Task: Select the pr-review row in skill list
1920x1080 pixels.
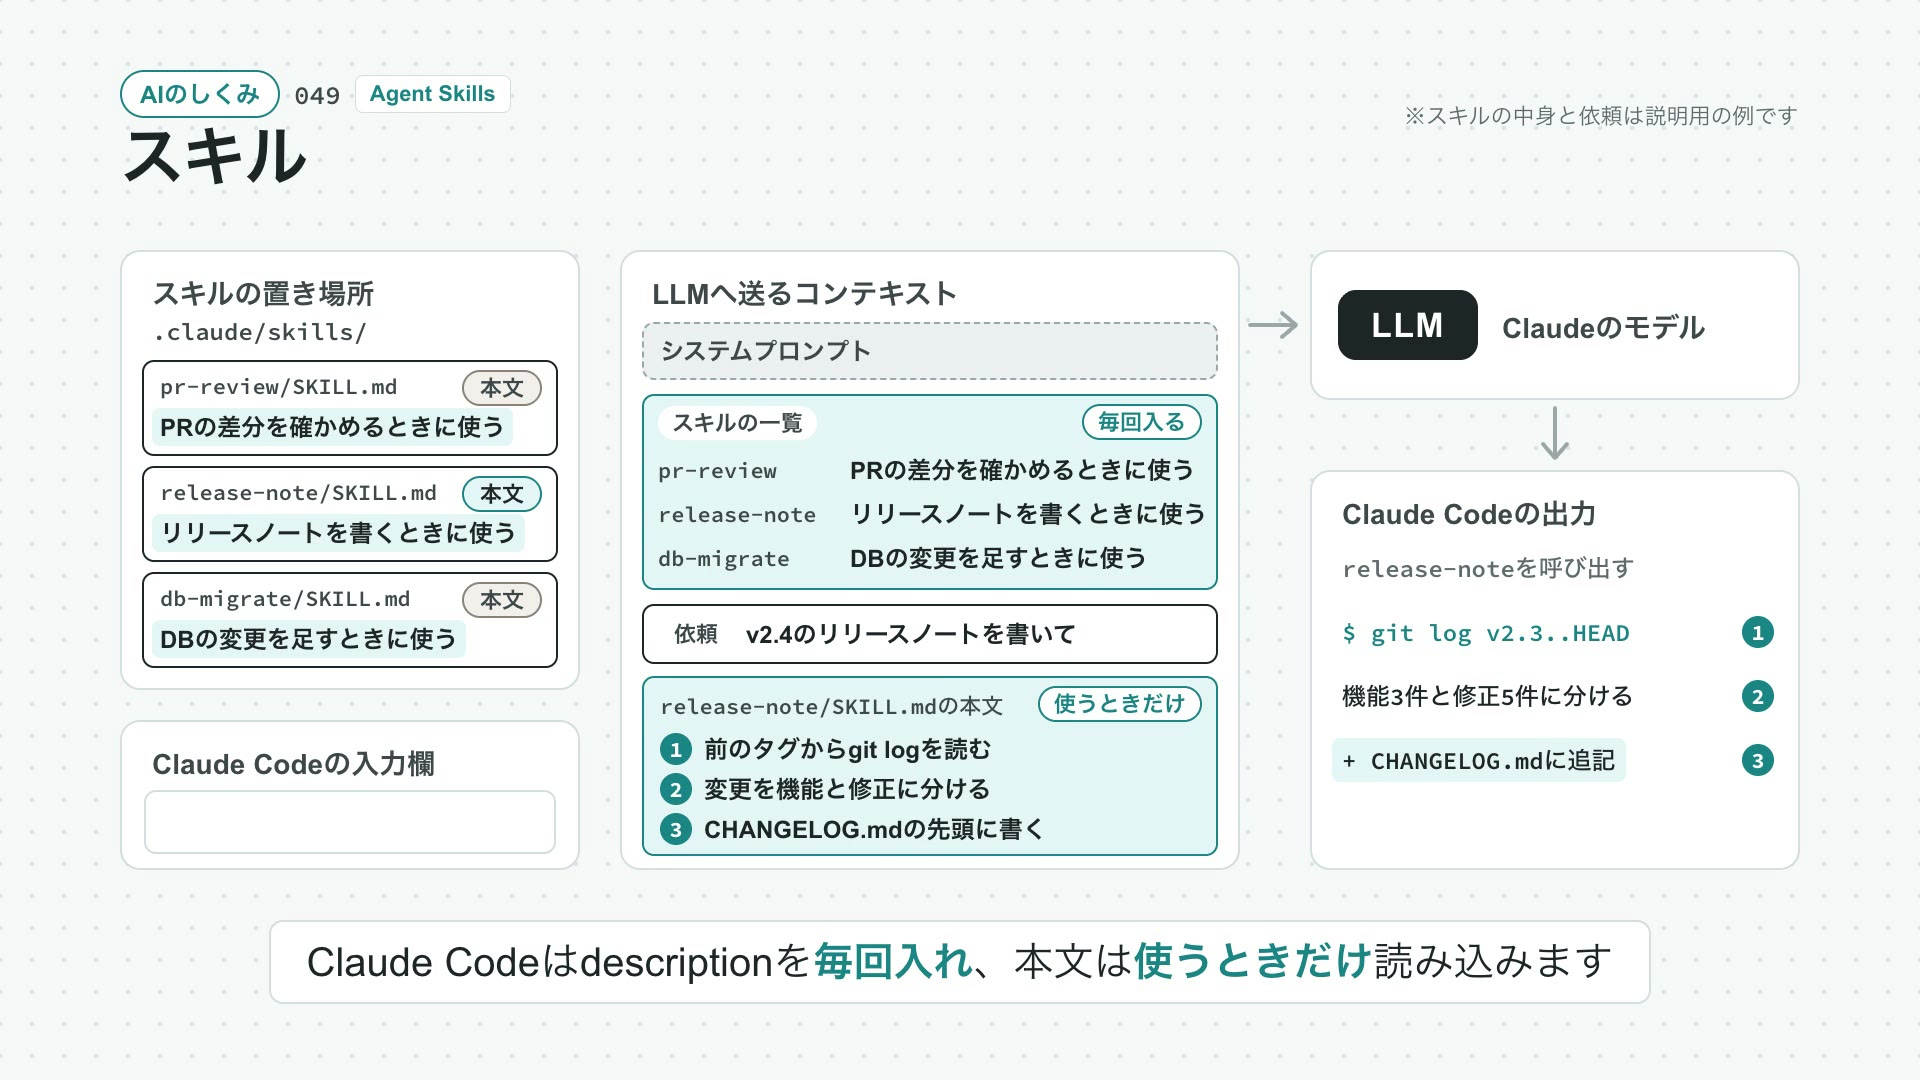Action: pos(929,470)
